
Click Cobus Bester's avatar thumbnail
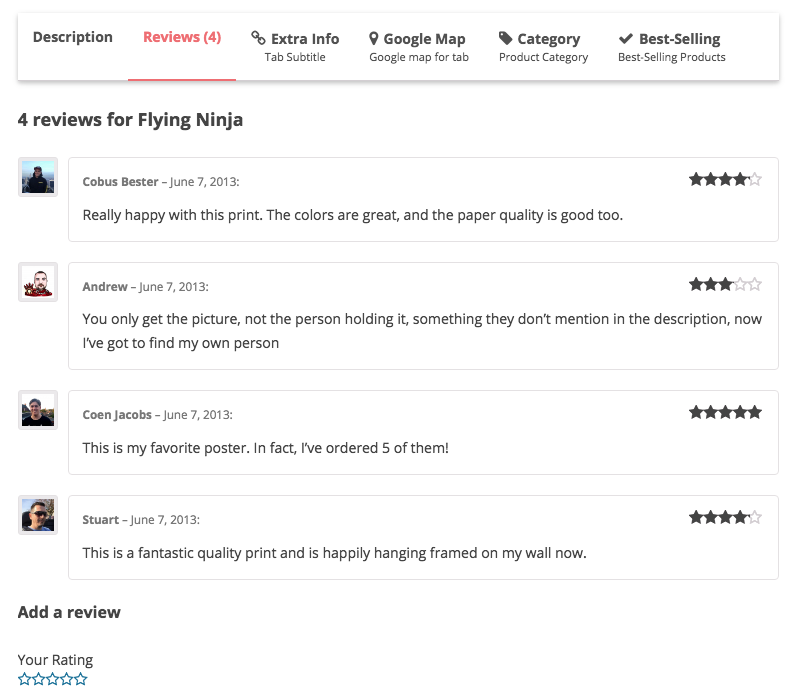click(x=38, y=177)
